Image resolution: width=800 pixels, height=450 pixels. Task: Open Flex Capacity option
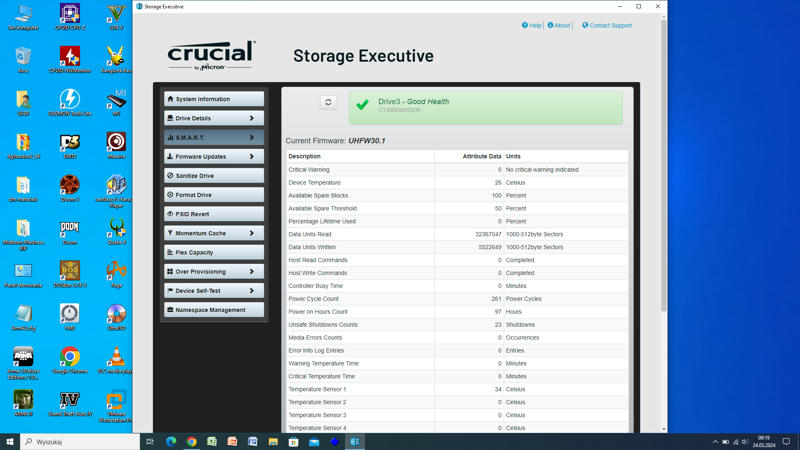[x=214, y=252]
